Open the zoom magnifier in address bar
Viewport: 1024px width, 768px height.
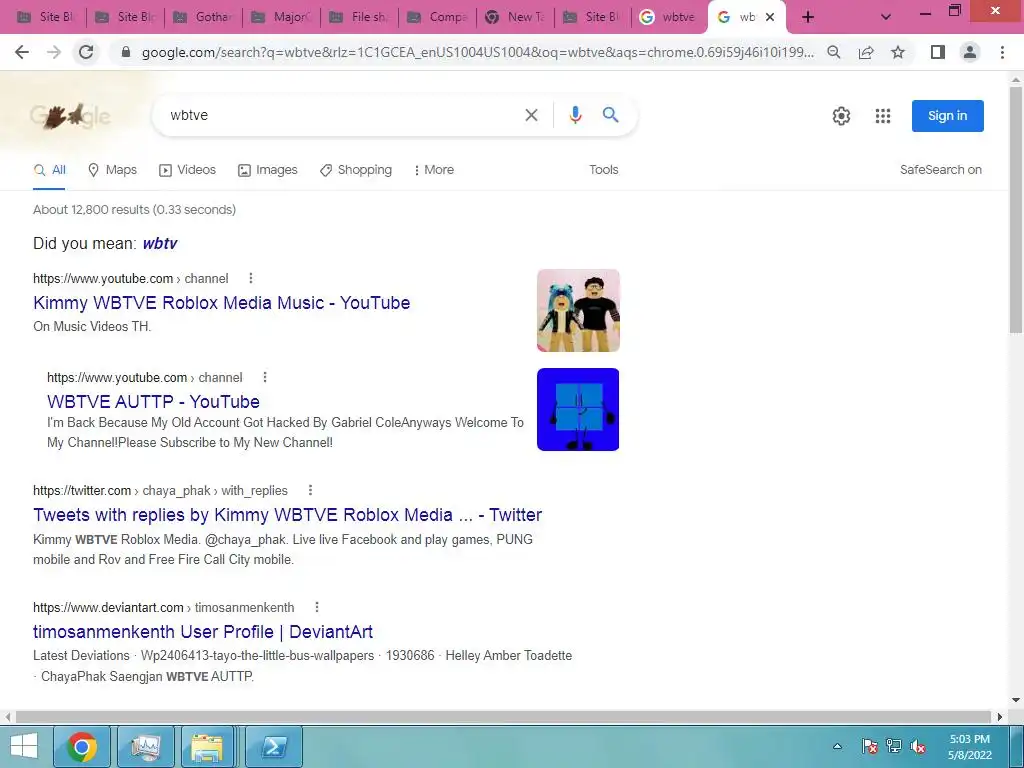[x=834, y=52]
